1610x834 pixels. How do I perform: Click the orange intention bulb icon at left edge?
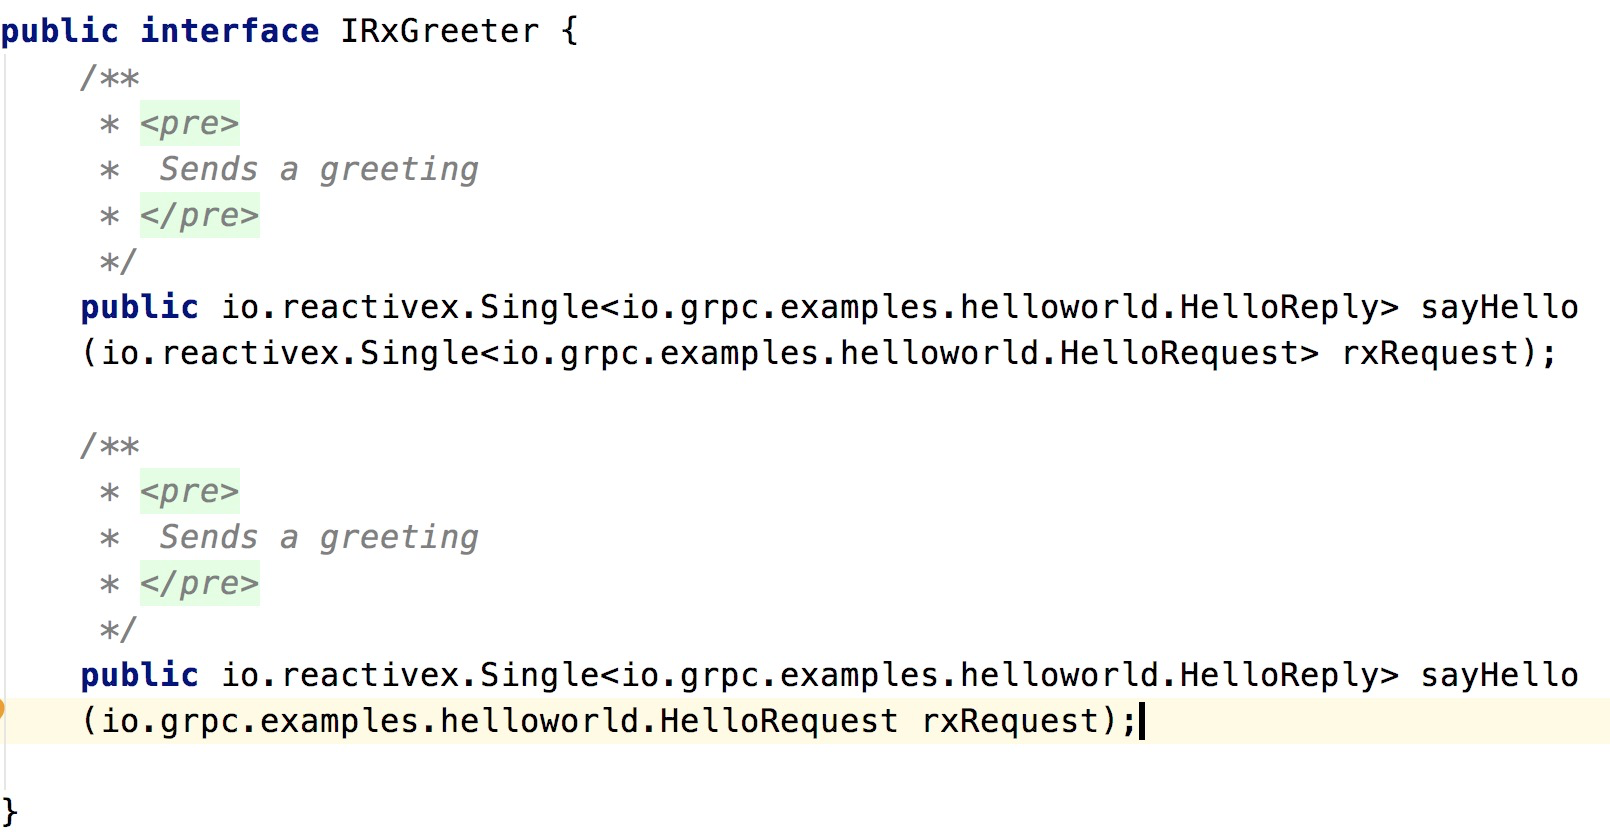coord(2,709)
